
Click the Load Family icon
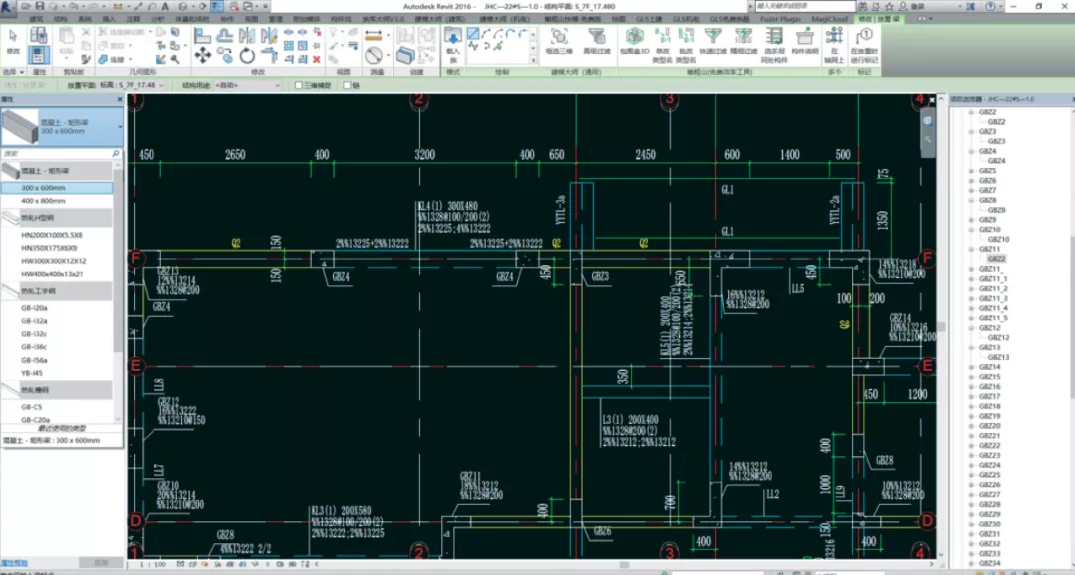tap(452, 38)
